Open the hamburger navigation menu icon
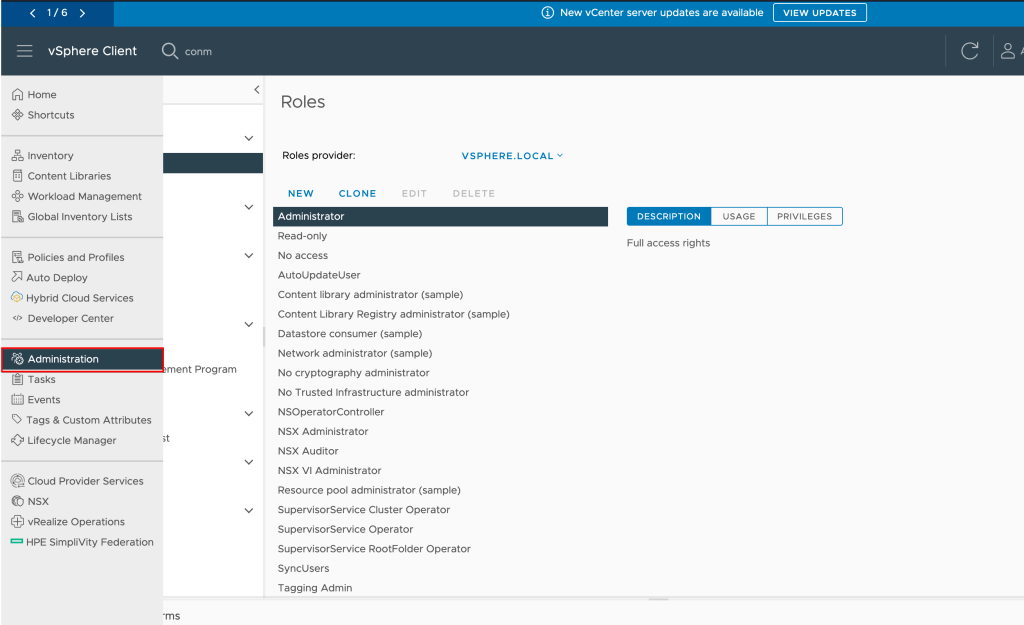This screenshot has width=1024, height=625. (24, 51)
